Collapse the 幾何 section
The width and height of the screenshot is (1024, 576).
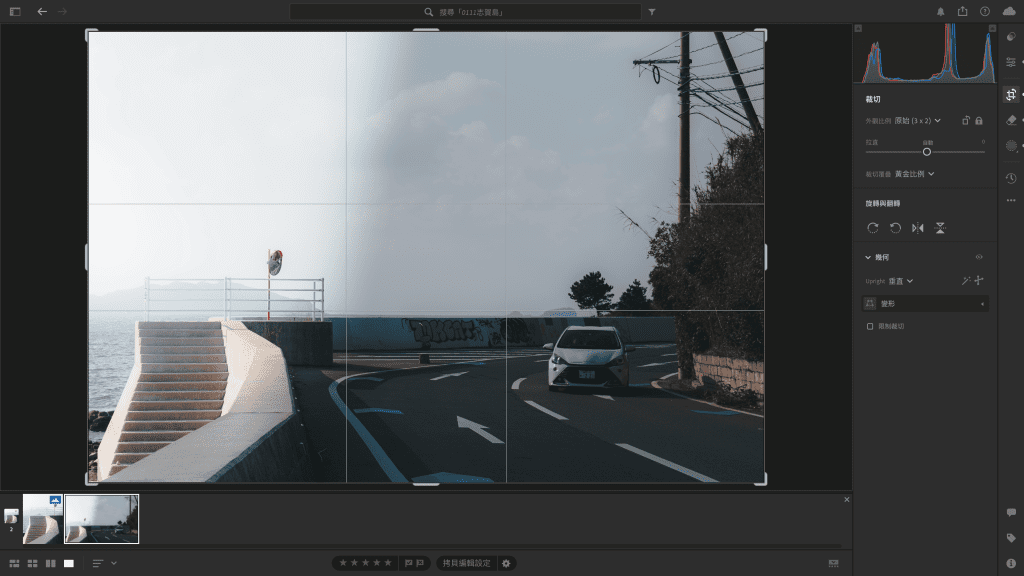(x=868, y=257)
